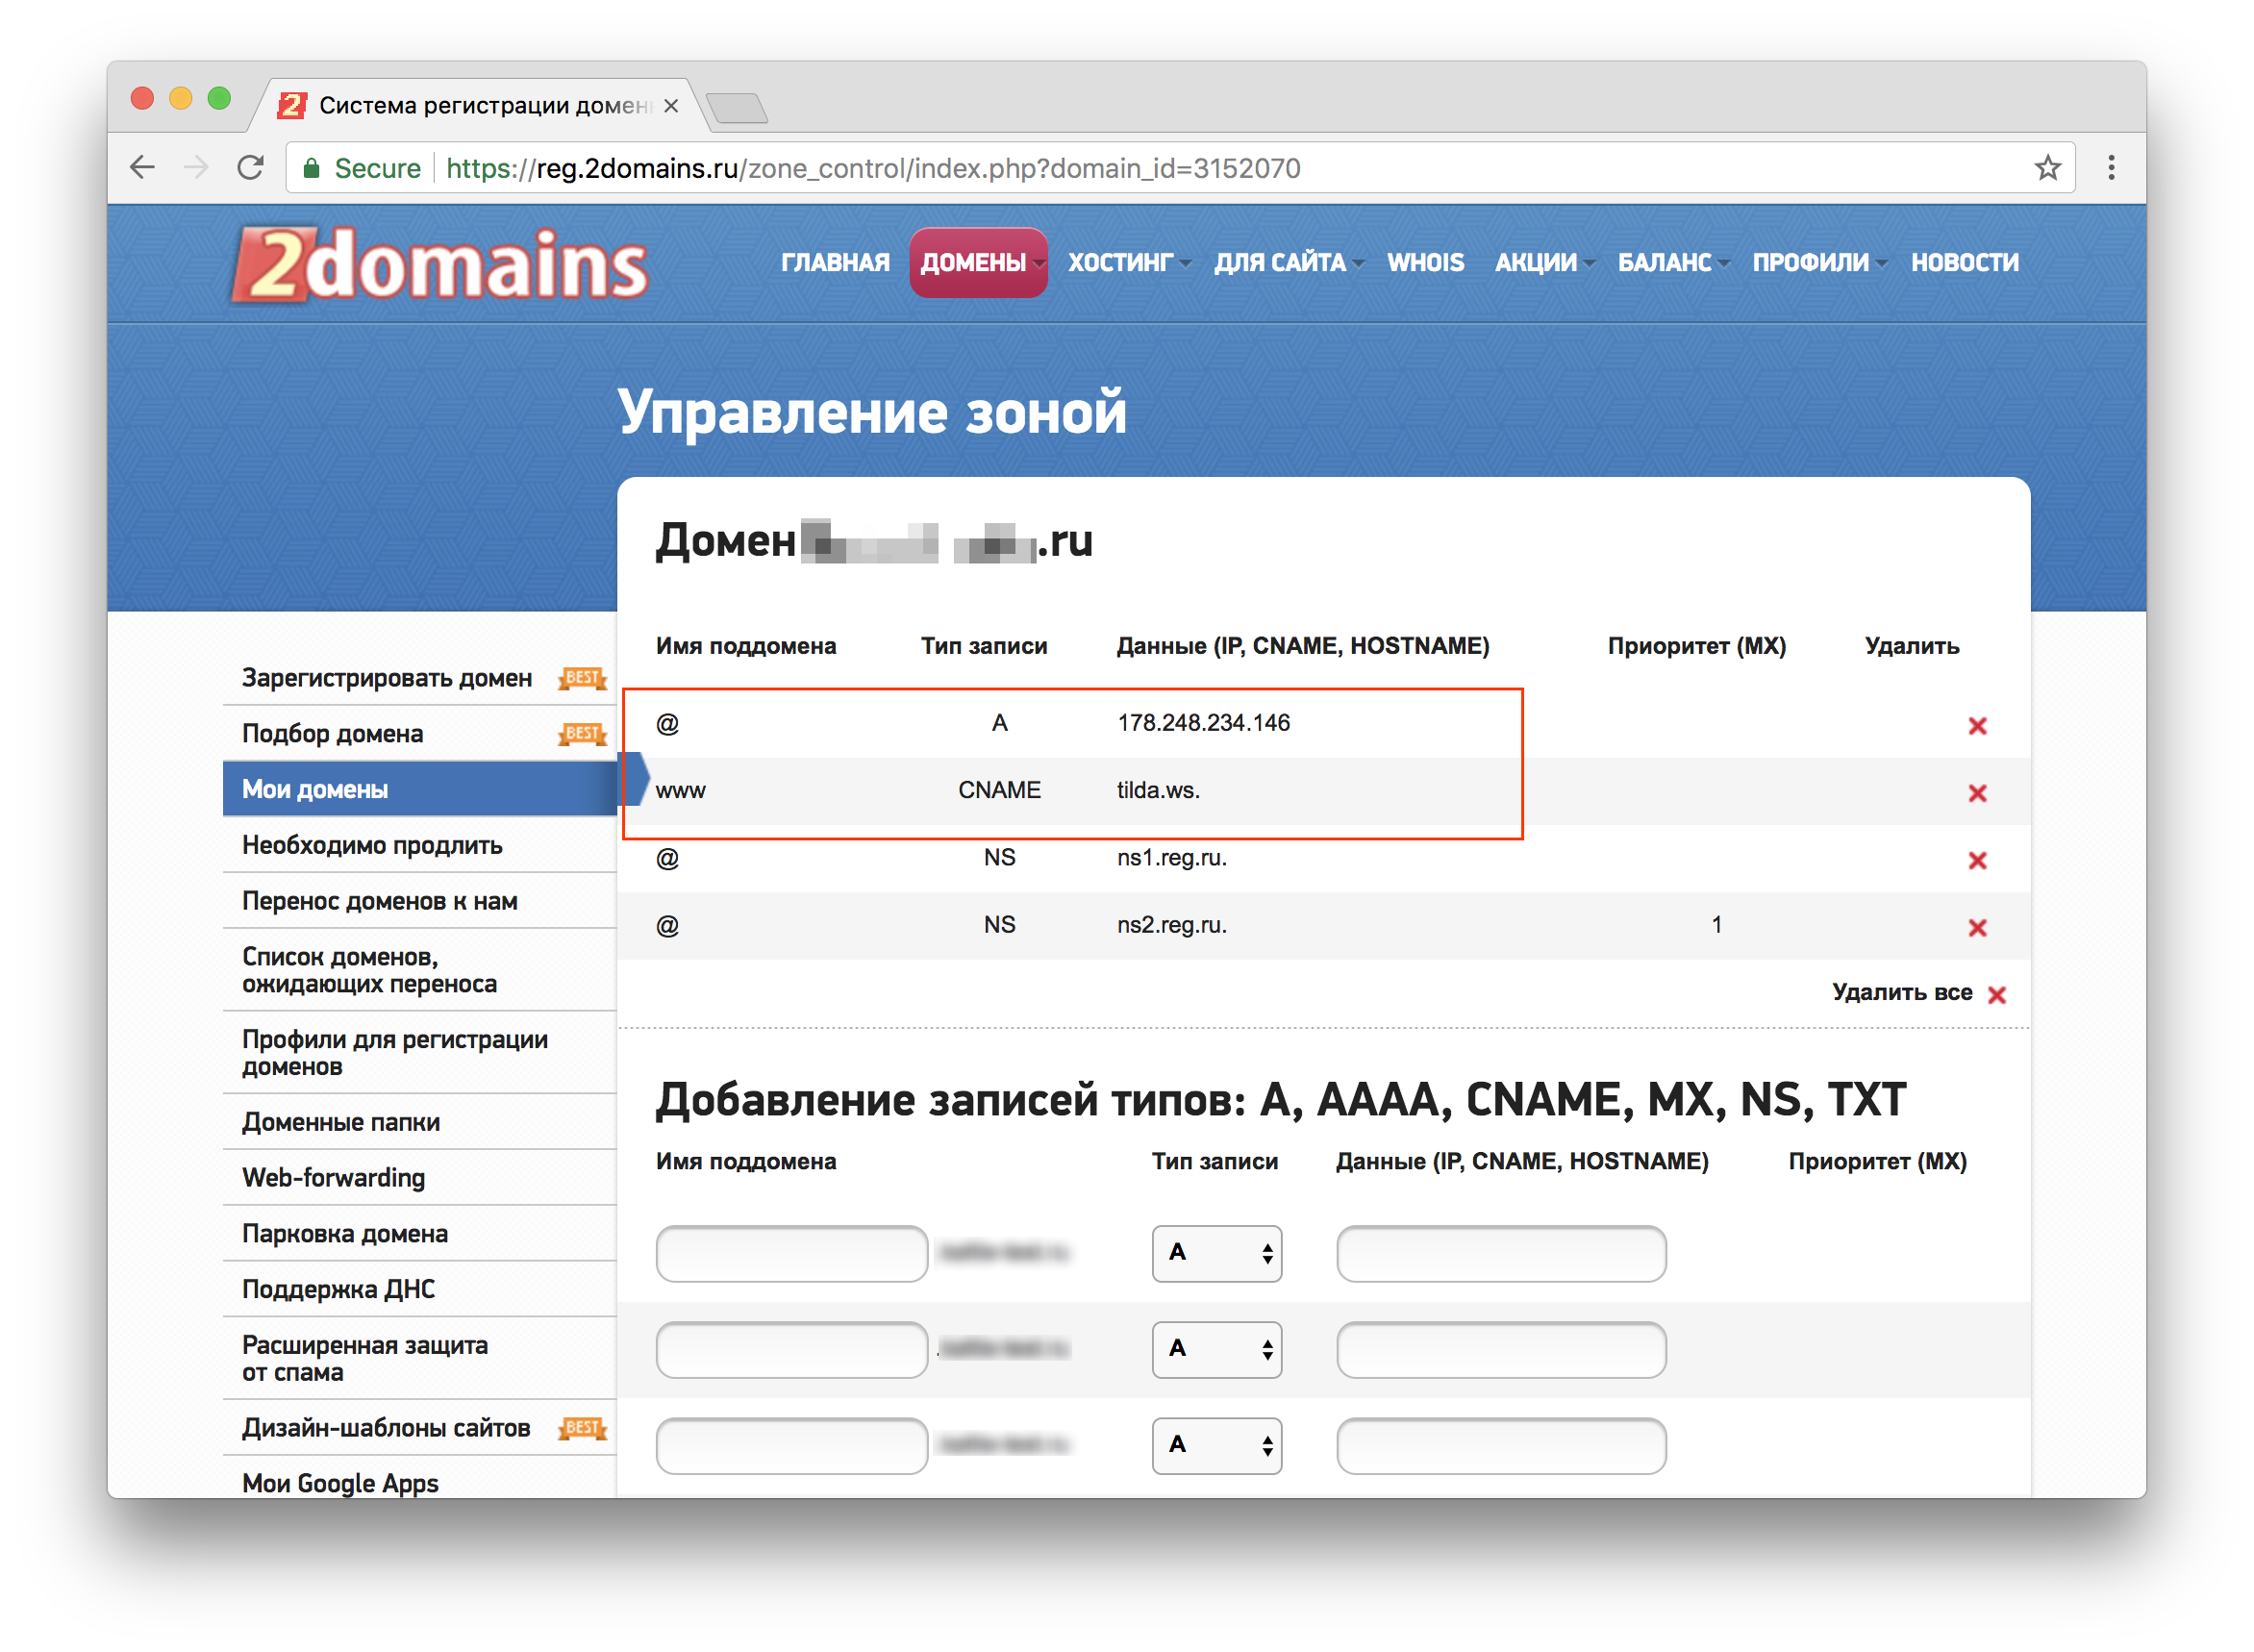Open third row record type dropdown
The height and width of the screenshot is (1652, 2254).
point(1216,1445)
